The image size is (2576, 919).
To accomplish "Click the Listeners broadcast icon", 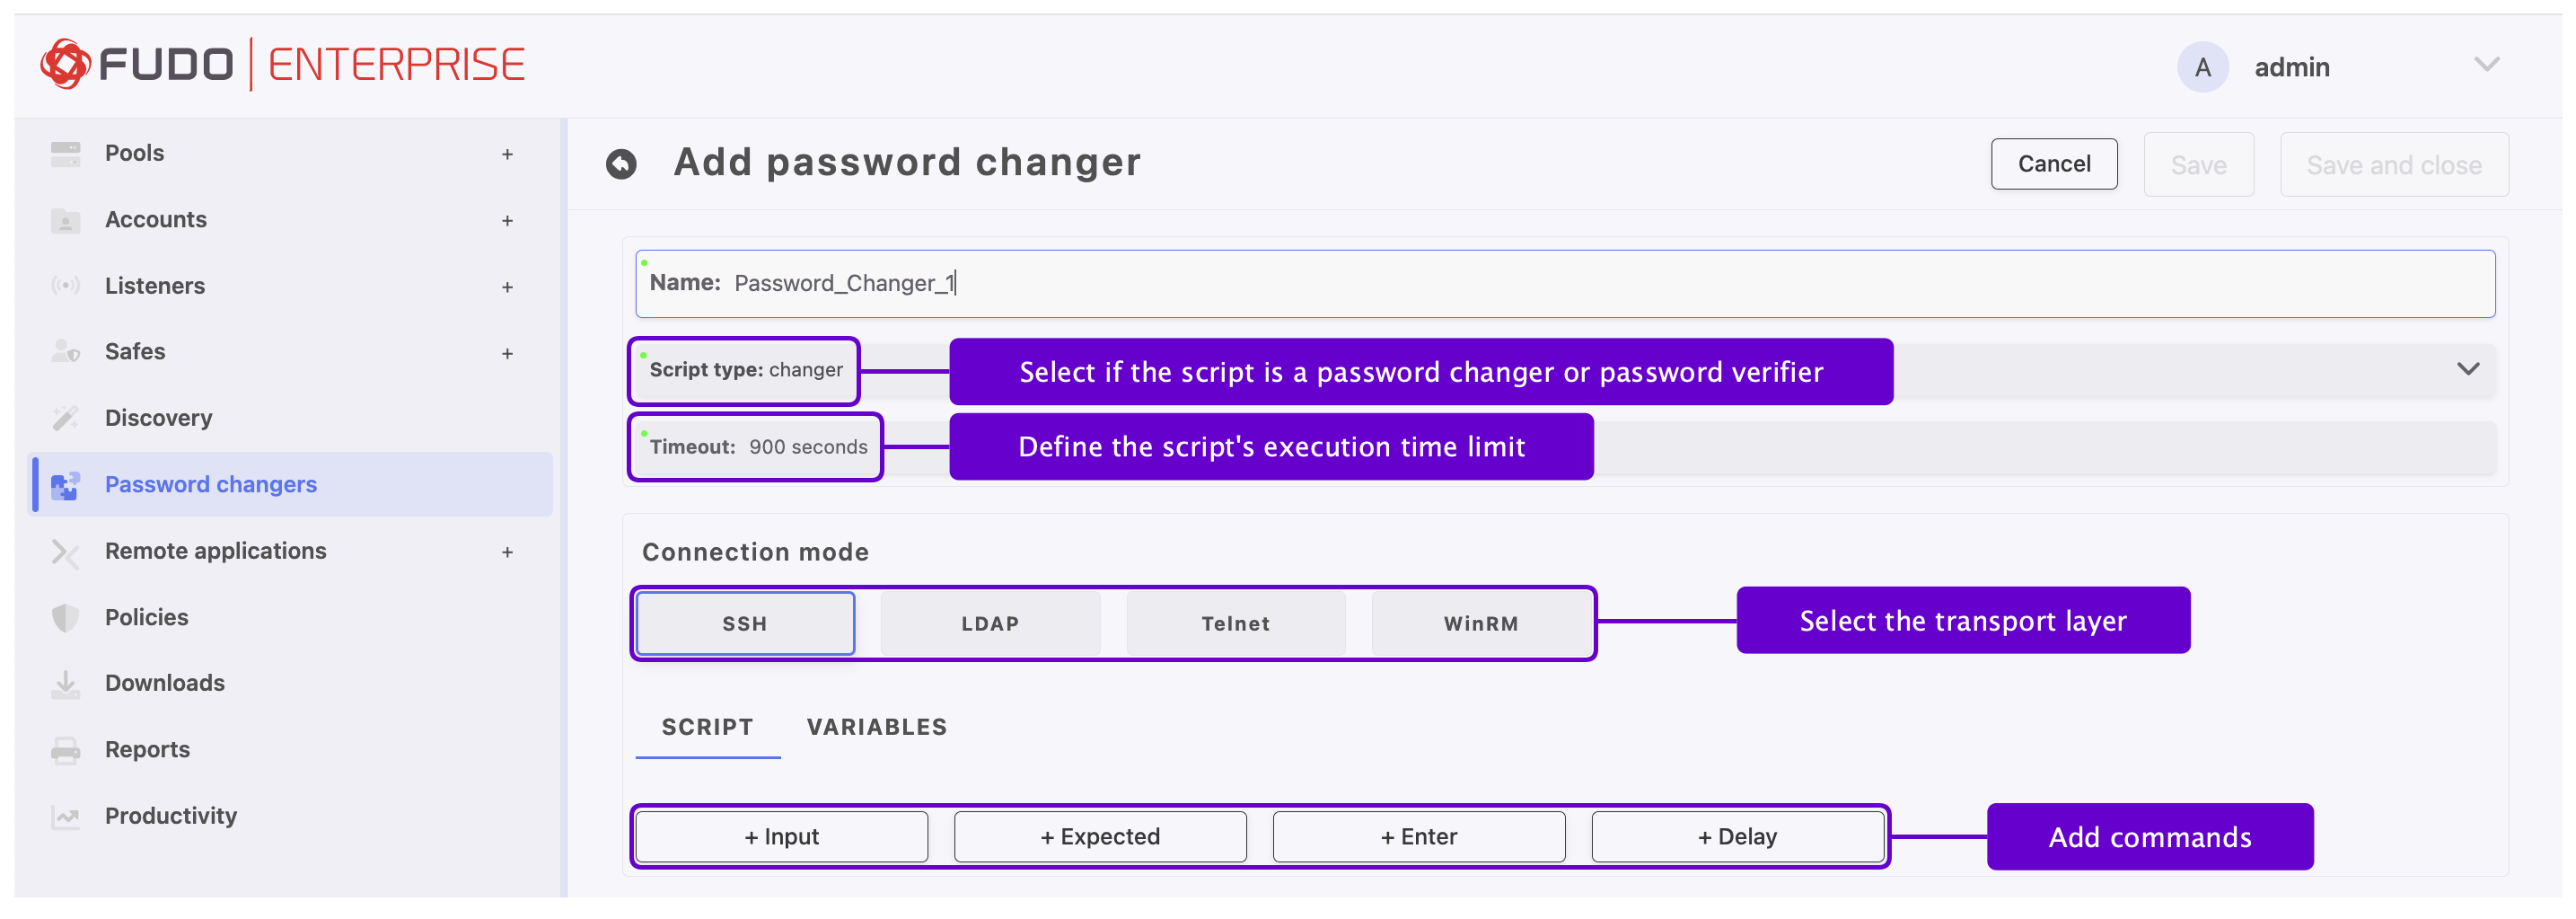I will point(65,286).
